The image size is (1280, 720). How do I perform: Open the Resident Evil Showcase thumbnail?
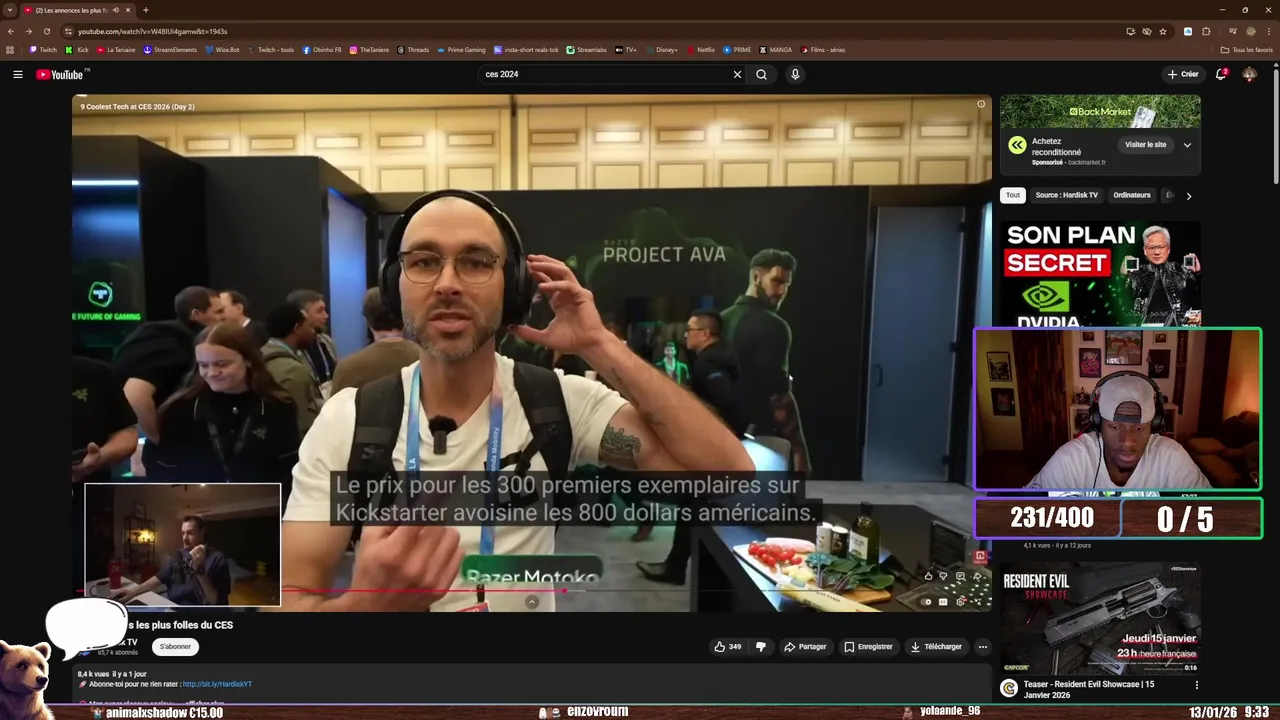click(x=1100, y=619)
